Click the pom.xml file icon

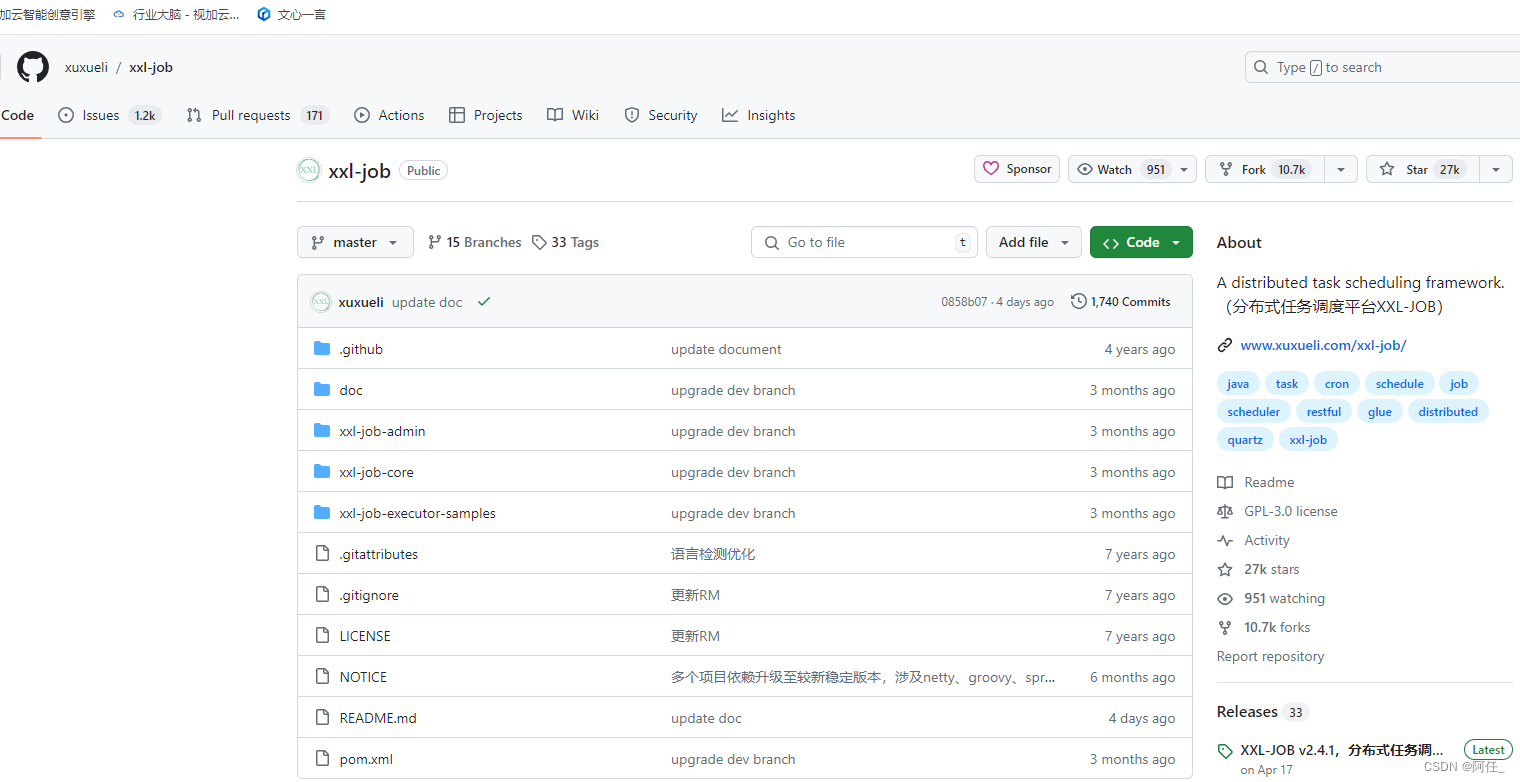click(x=322, y=759)
